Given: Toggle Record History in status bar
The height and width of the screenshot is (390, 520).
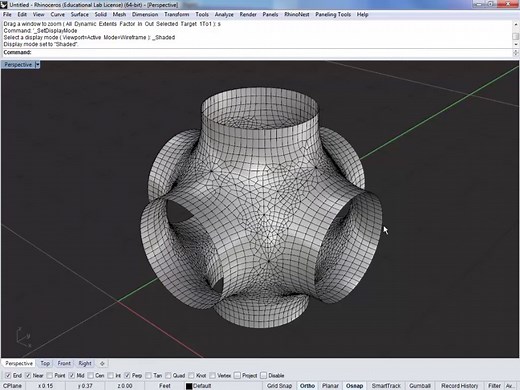Looking at the screenshot, I should [x=459, y=386].
